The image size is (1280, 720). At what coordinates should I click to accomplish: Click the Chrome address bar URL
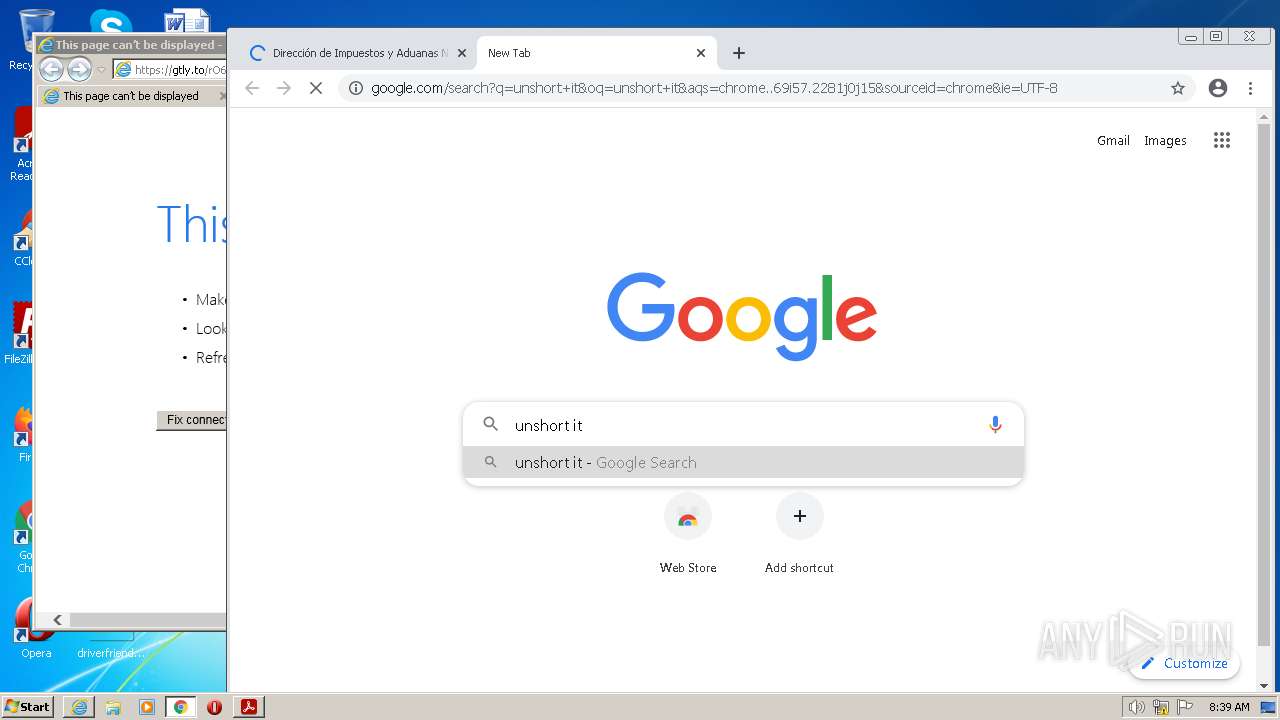(714, 88)
